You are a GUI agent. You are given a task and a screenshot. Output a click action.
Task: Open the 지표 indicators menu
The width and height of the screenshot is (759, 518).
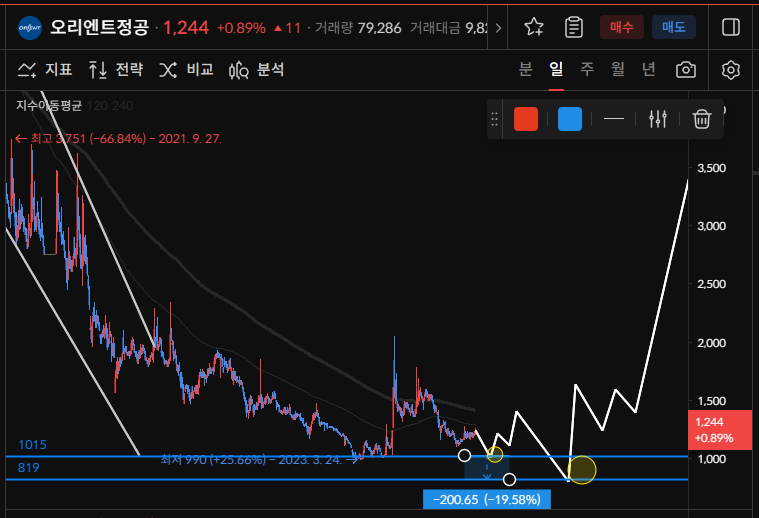pyautogui.click(x=45, y=70)
